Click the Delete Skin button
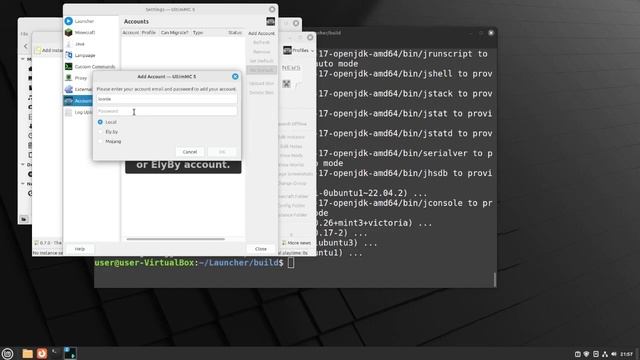This screenshot has width=640, height=360. (261, 93)
